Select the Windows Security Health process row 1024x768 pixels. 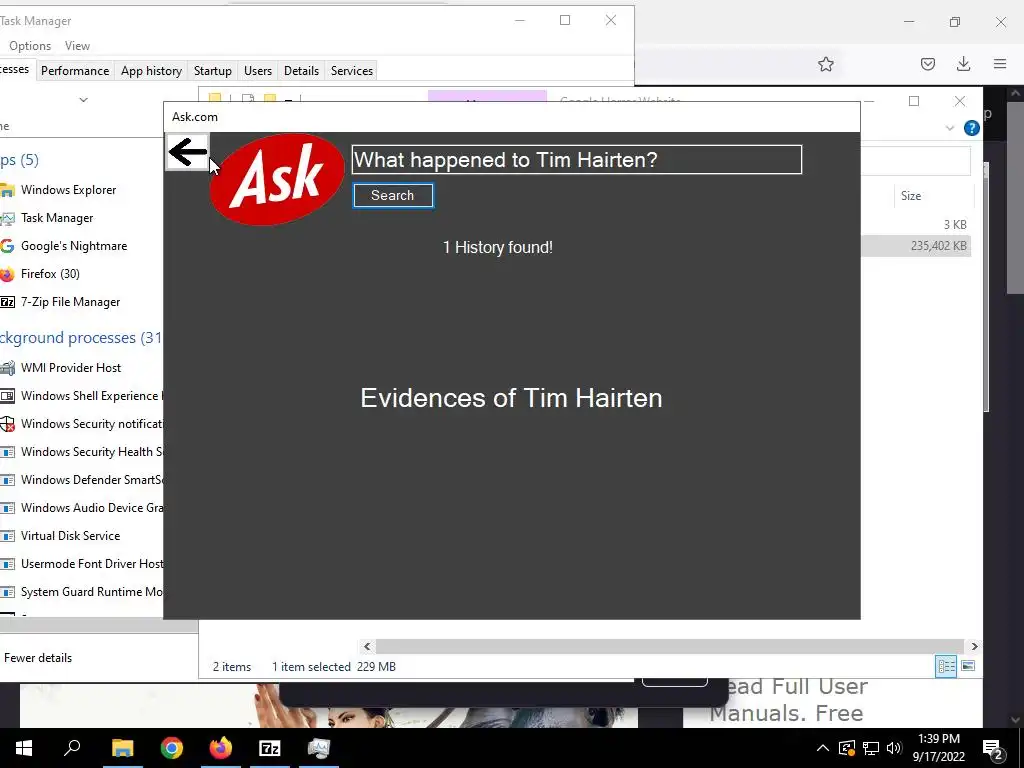tap(82, 452)
